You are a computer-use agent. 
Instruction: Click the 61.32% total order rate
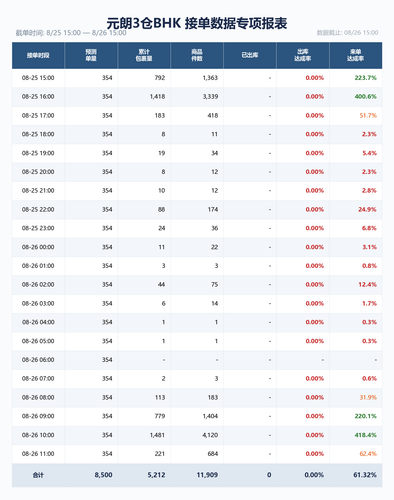tap(365, 475)
